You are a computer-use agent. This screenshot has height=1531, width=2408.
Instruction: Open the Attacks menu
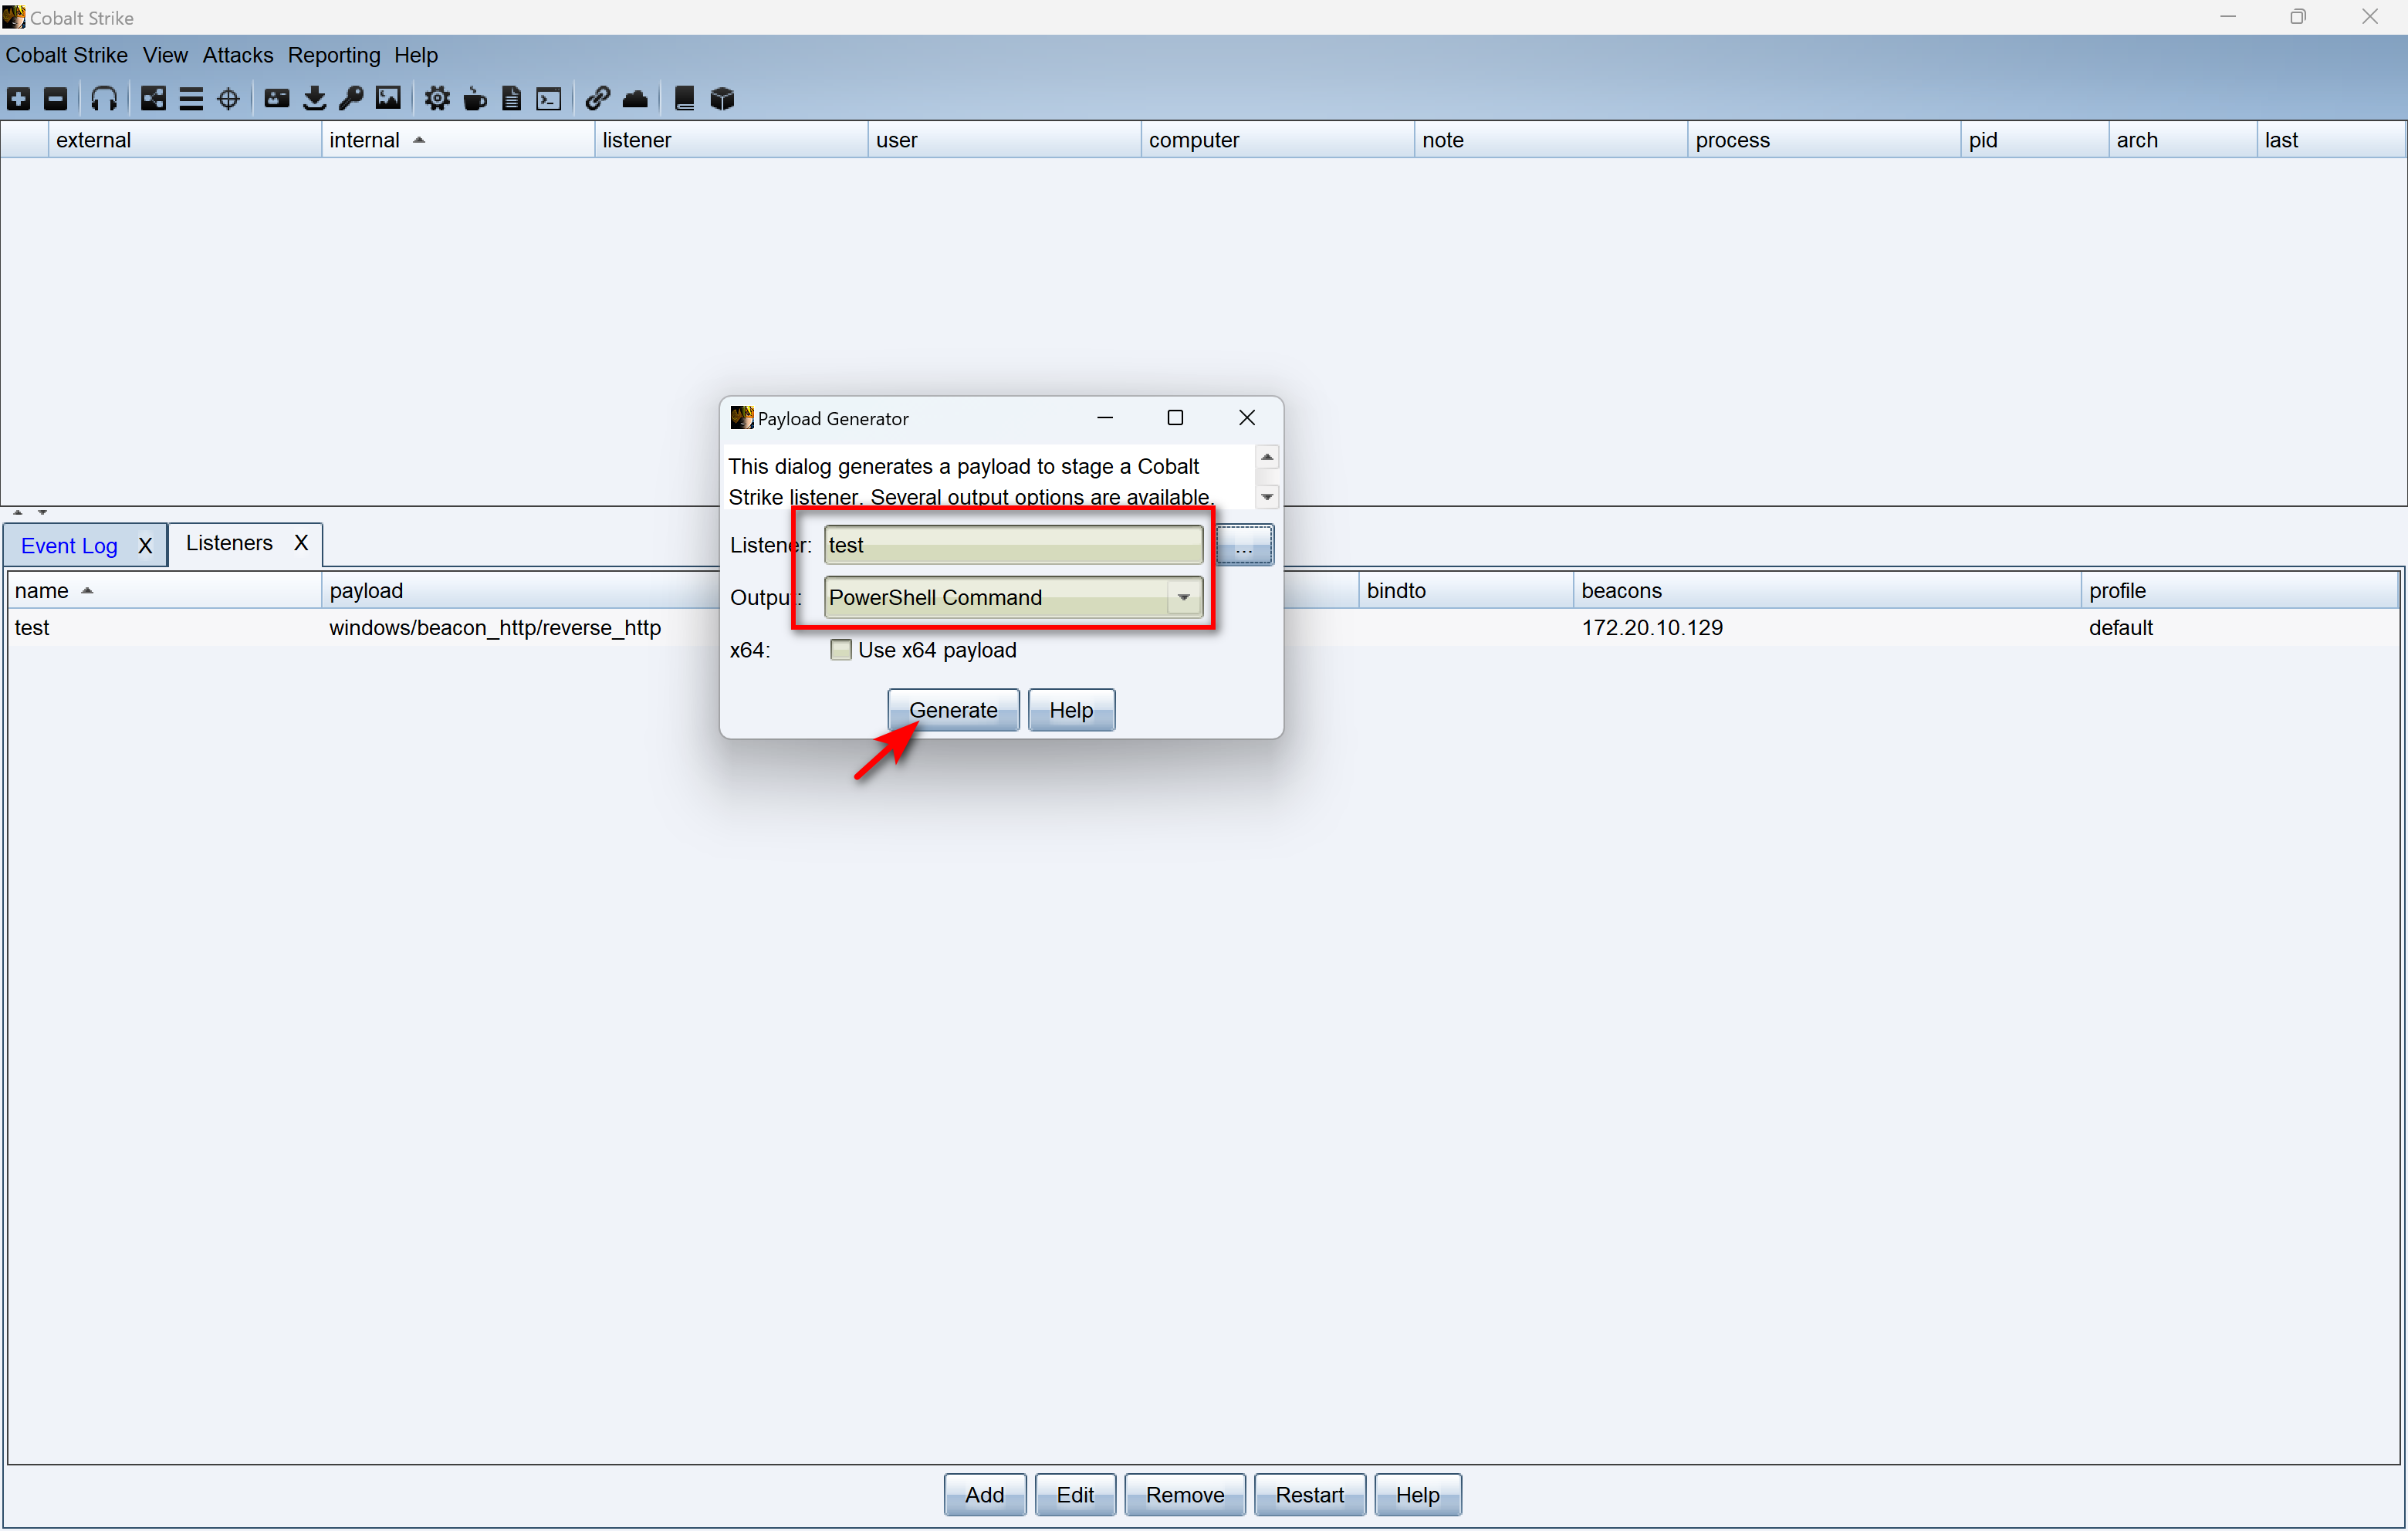(x=237, y=55)
